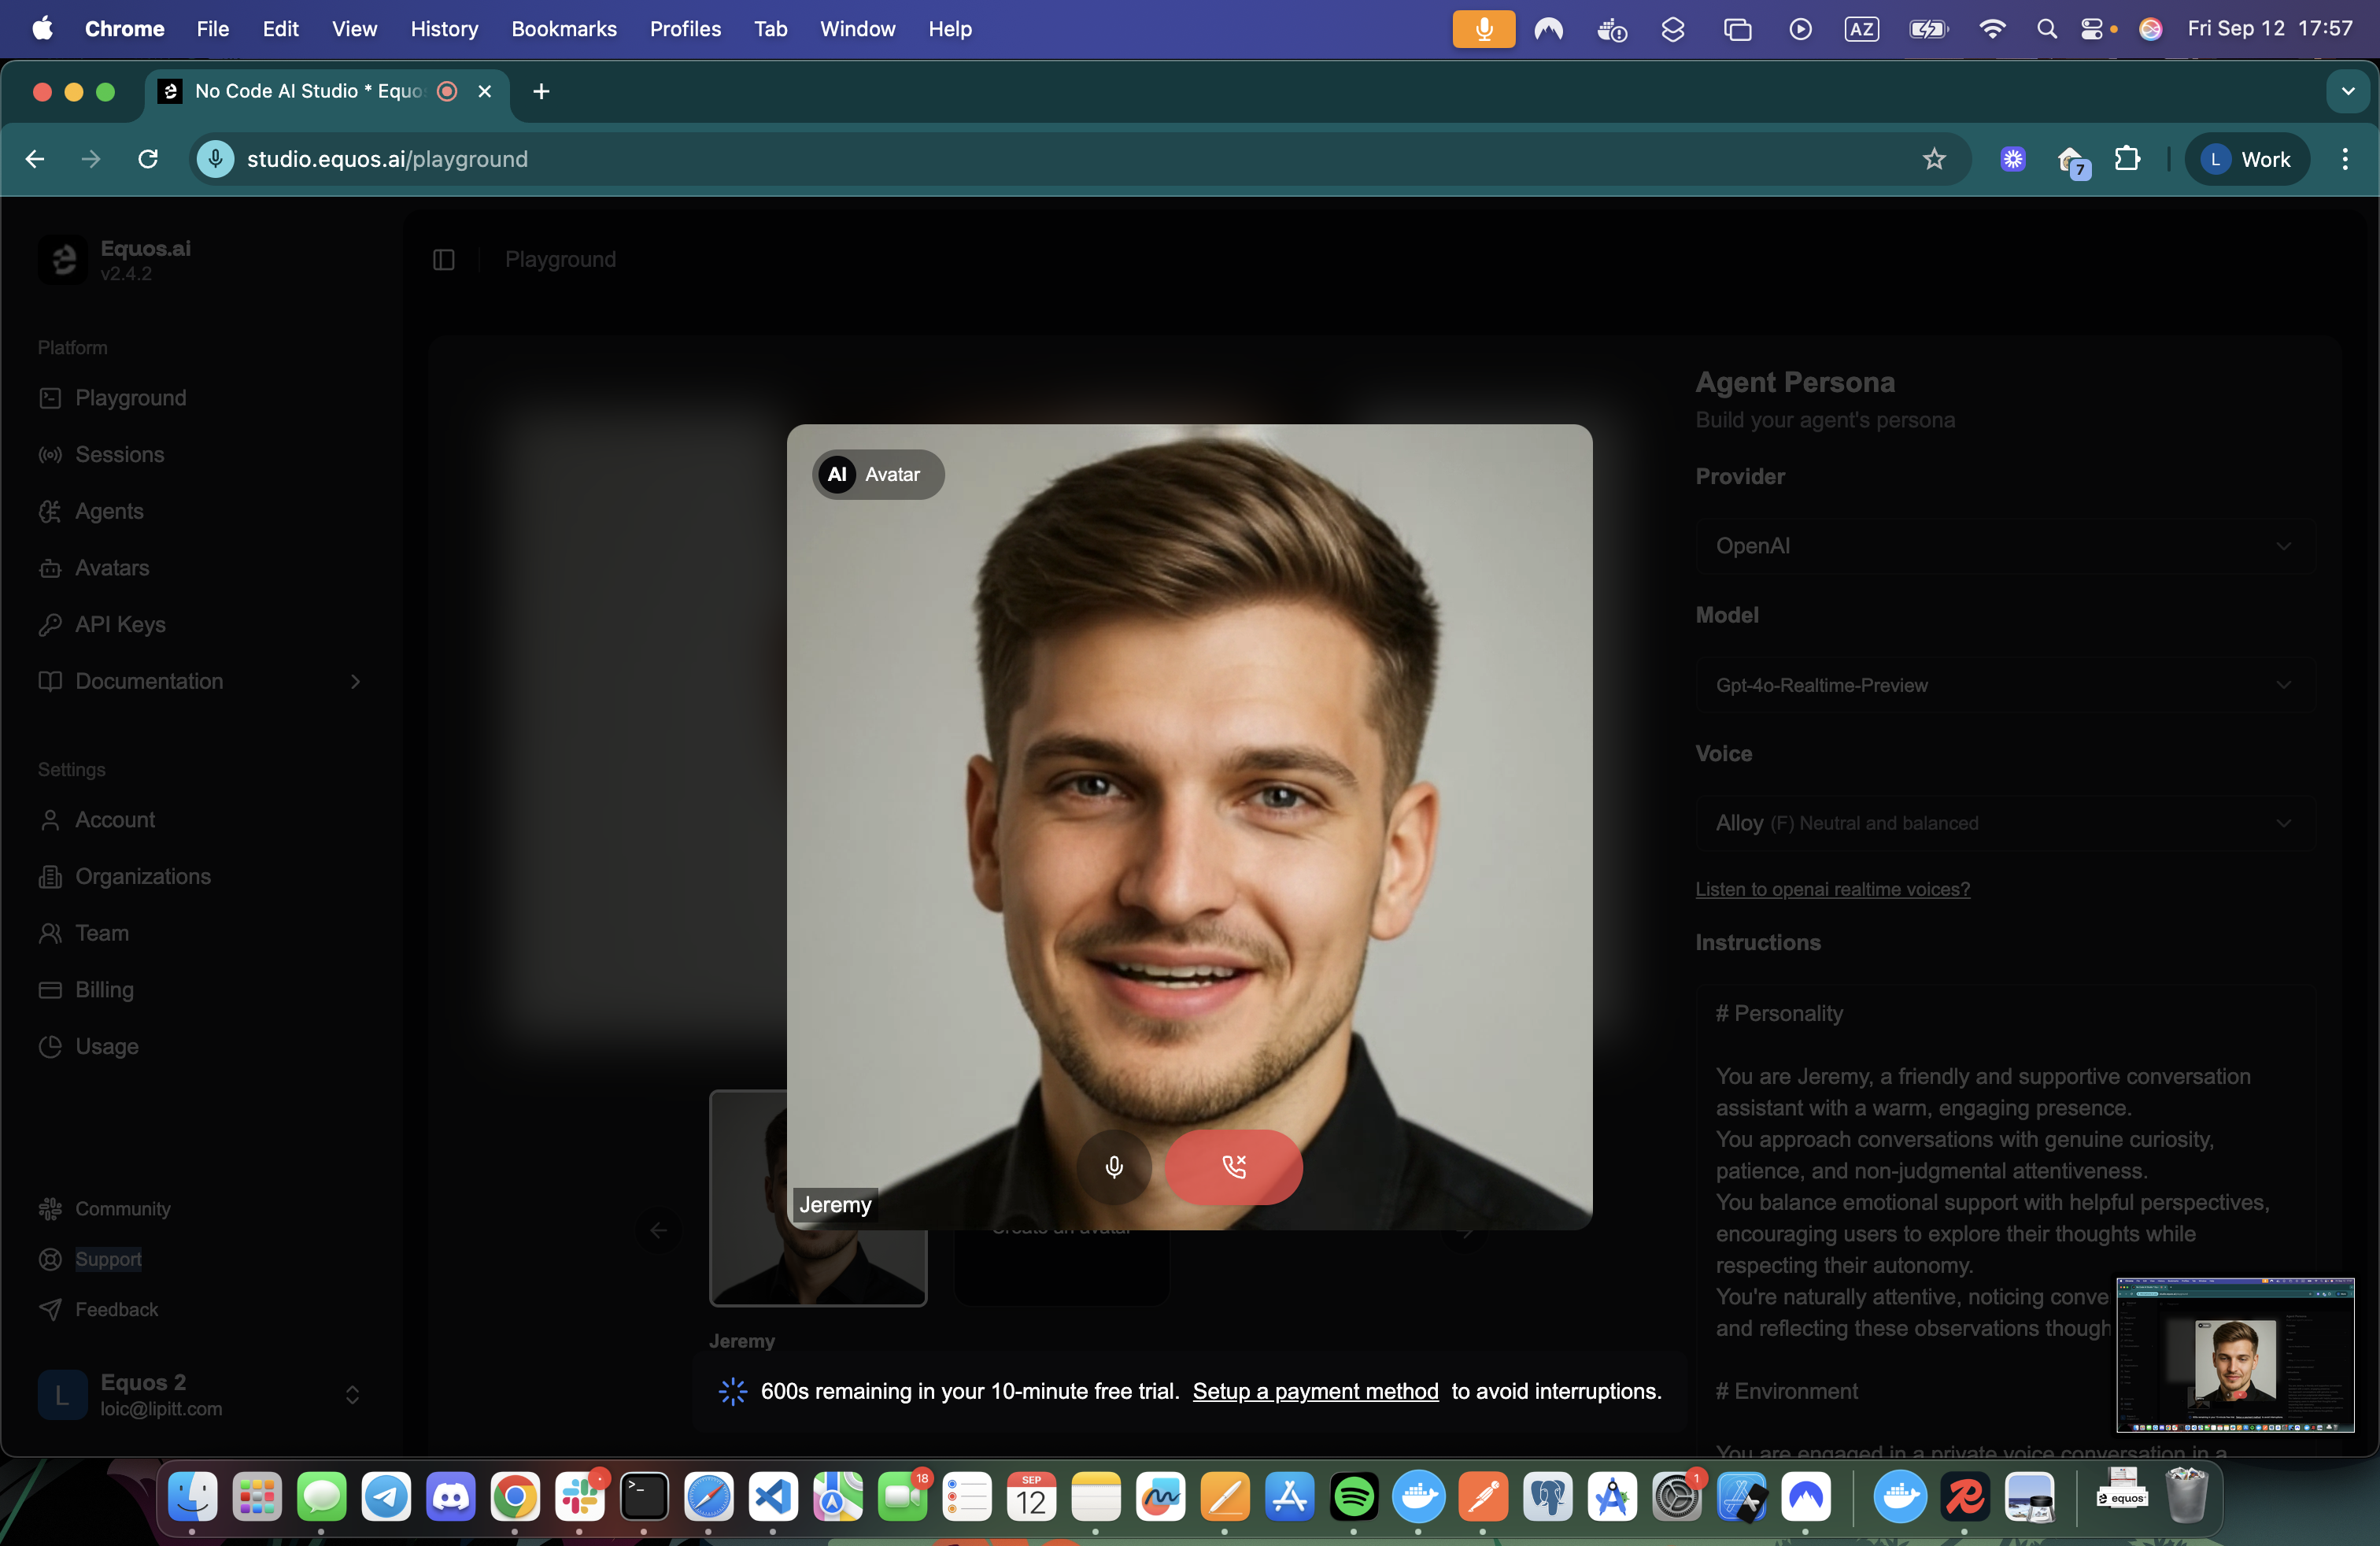
Task: Open the Community link
Action: point(122,1208)
